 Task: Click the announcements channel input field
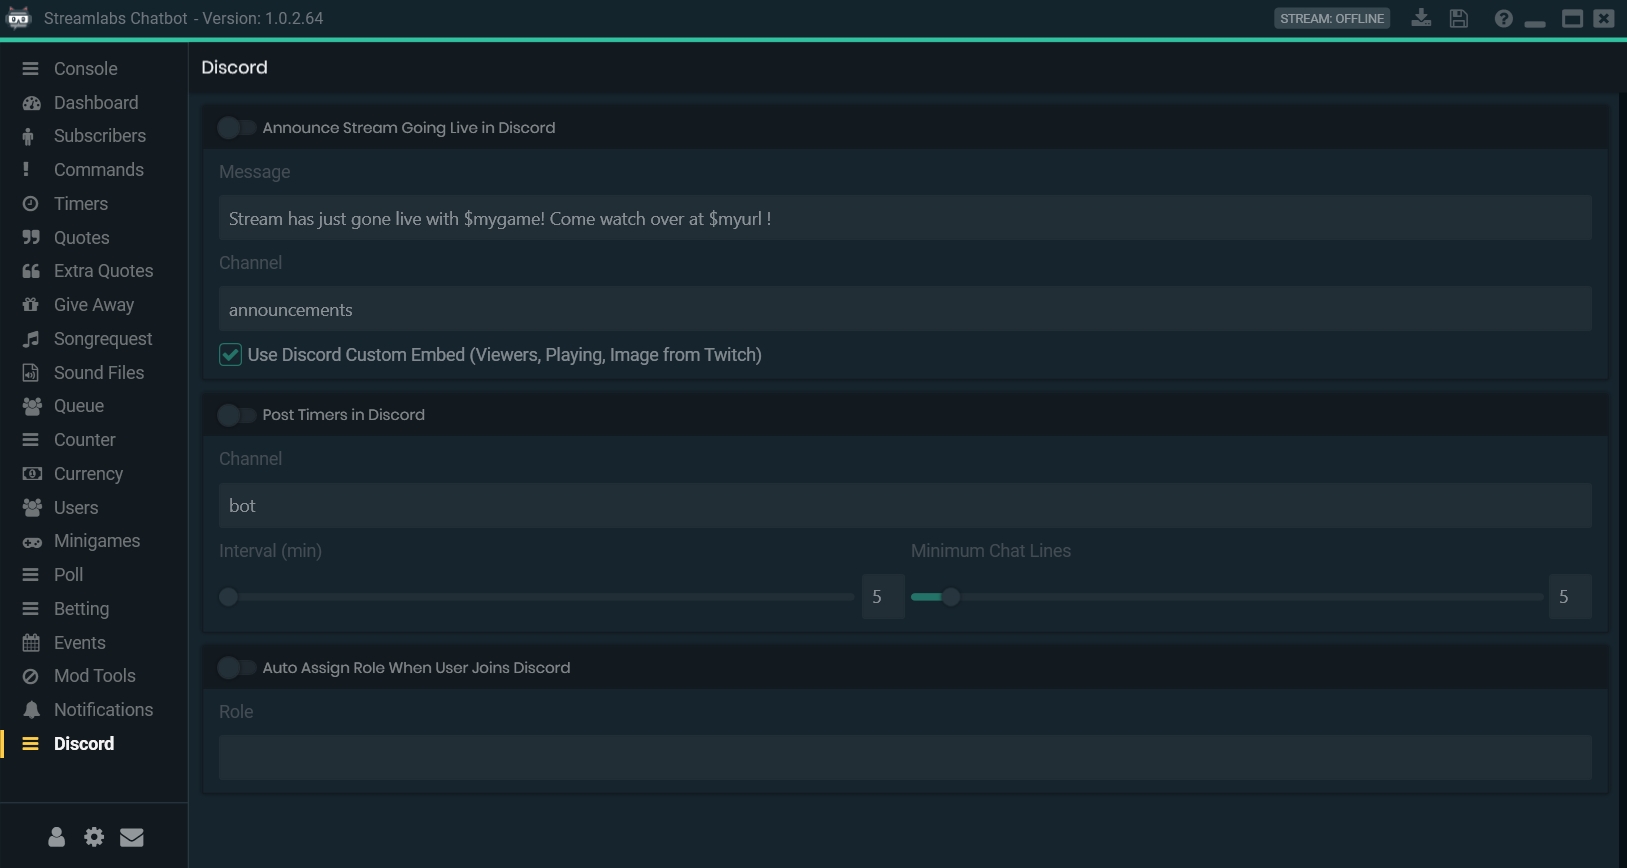[904, 310]
